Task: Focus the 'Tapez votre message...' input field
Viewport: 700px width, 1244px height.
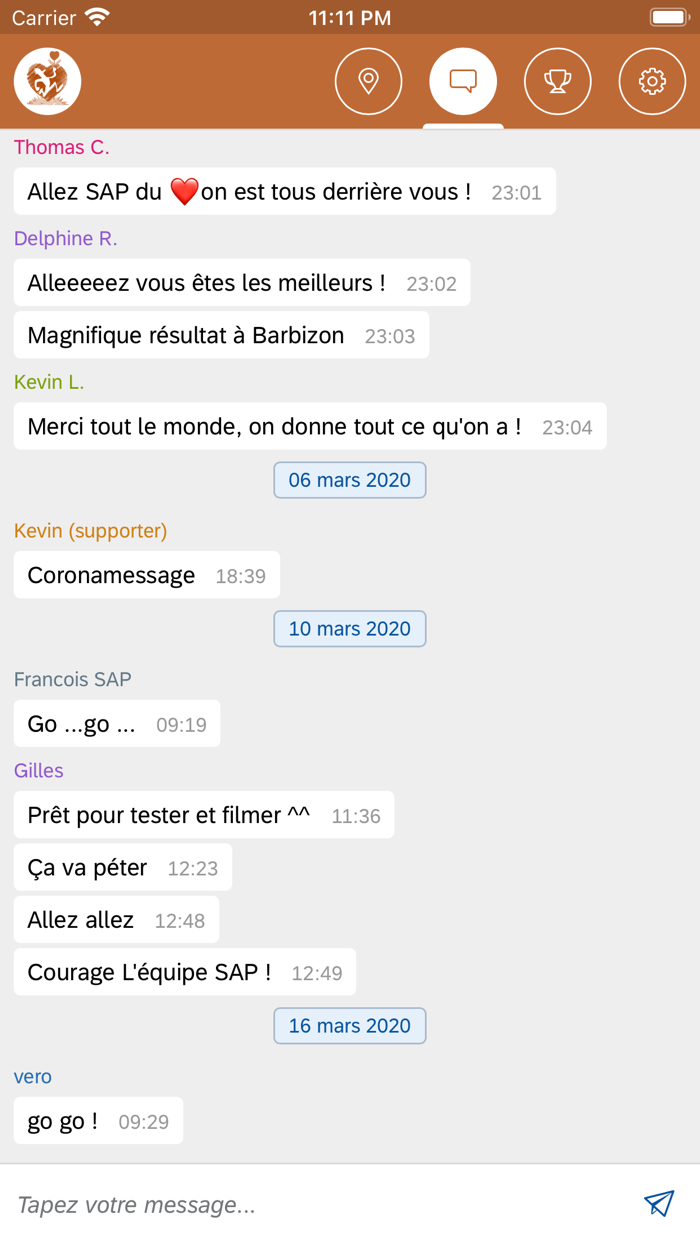Action: click(x=300, y=1205)
